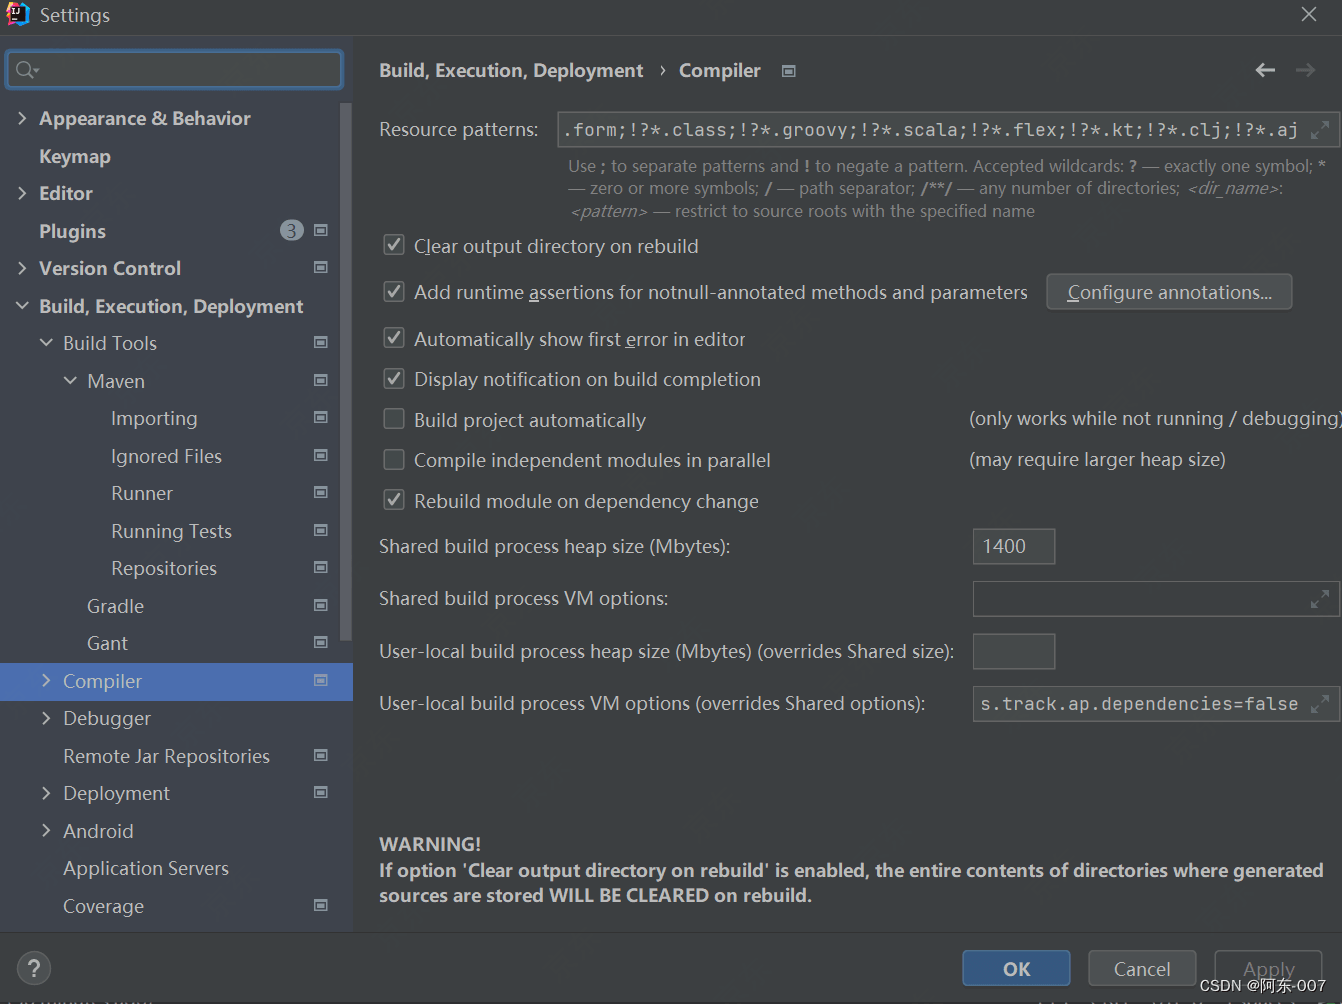Click OK to confirm settings

(x=1016, y=969)
